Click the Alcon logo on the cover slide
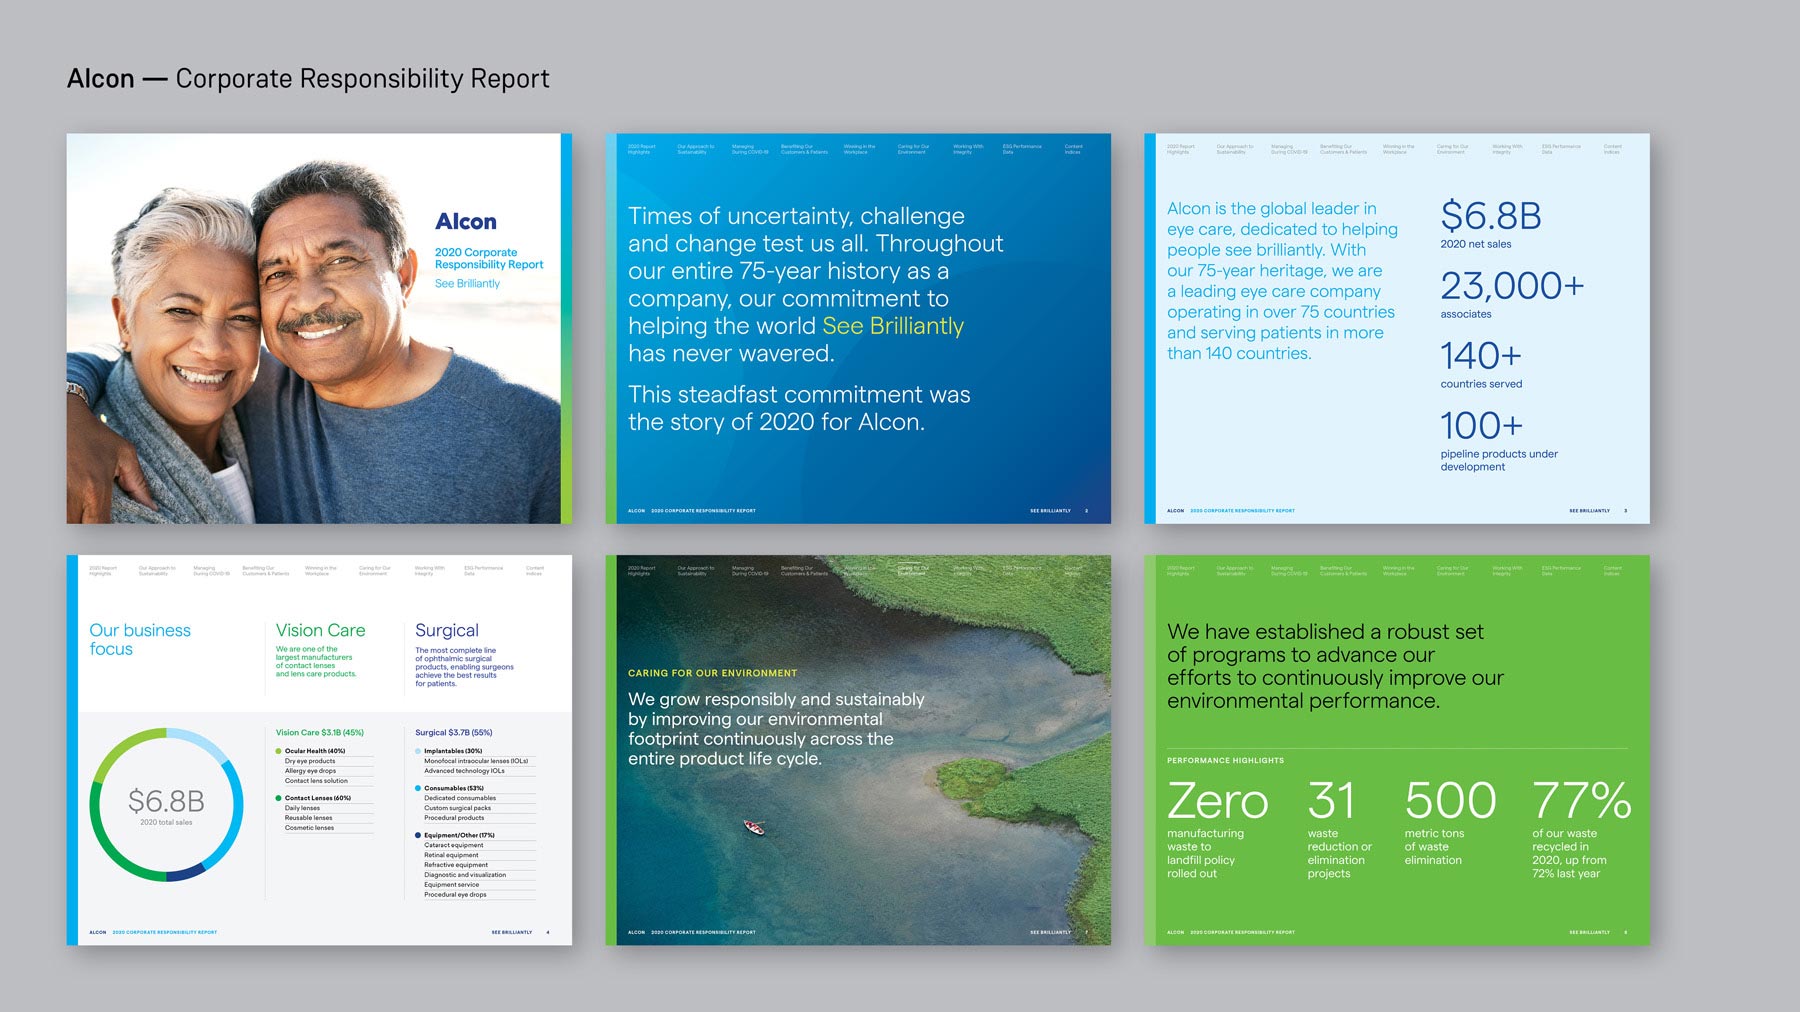This screenshot has height=1012, width=1800. pyautogui.click(x=469, y=222)
